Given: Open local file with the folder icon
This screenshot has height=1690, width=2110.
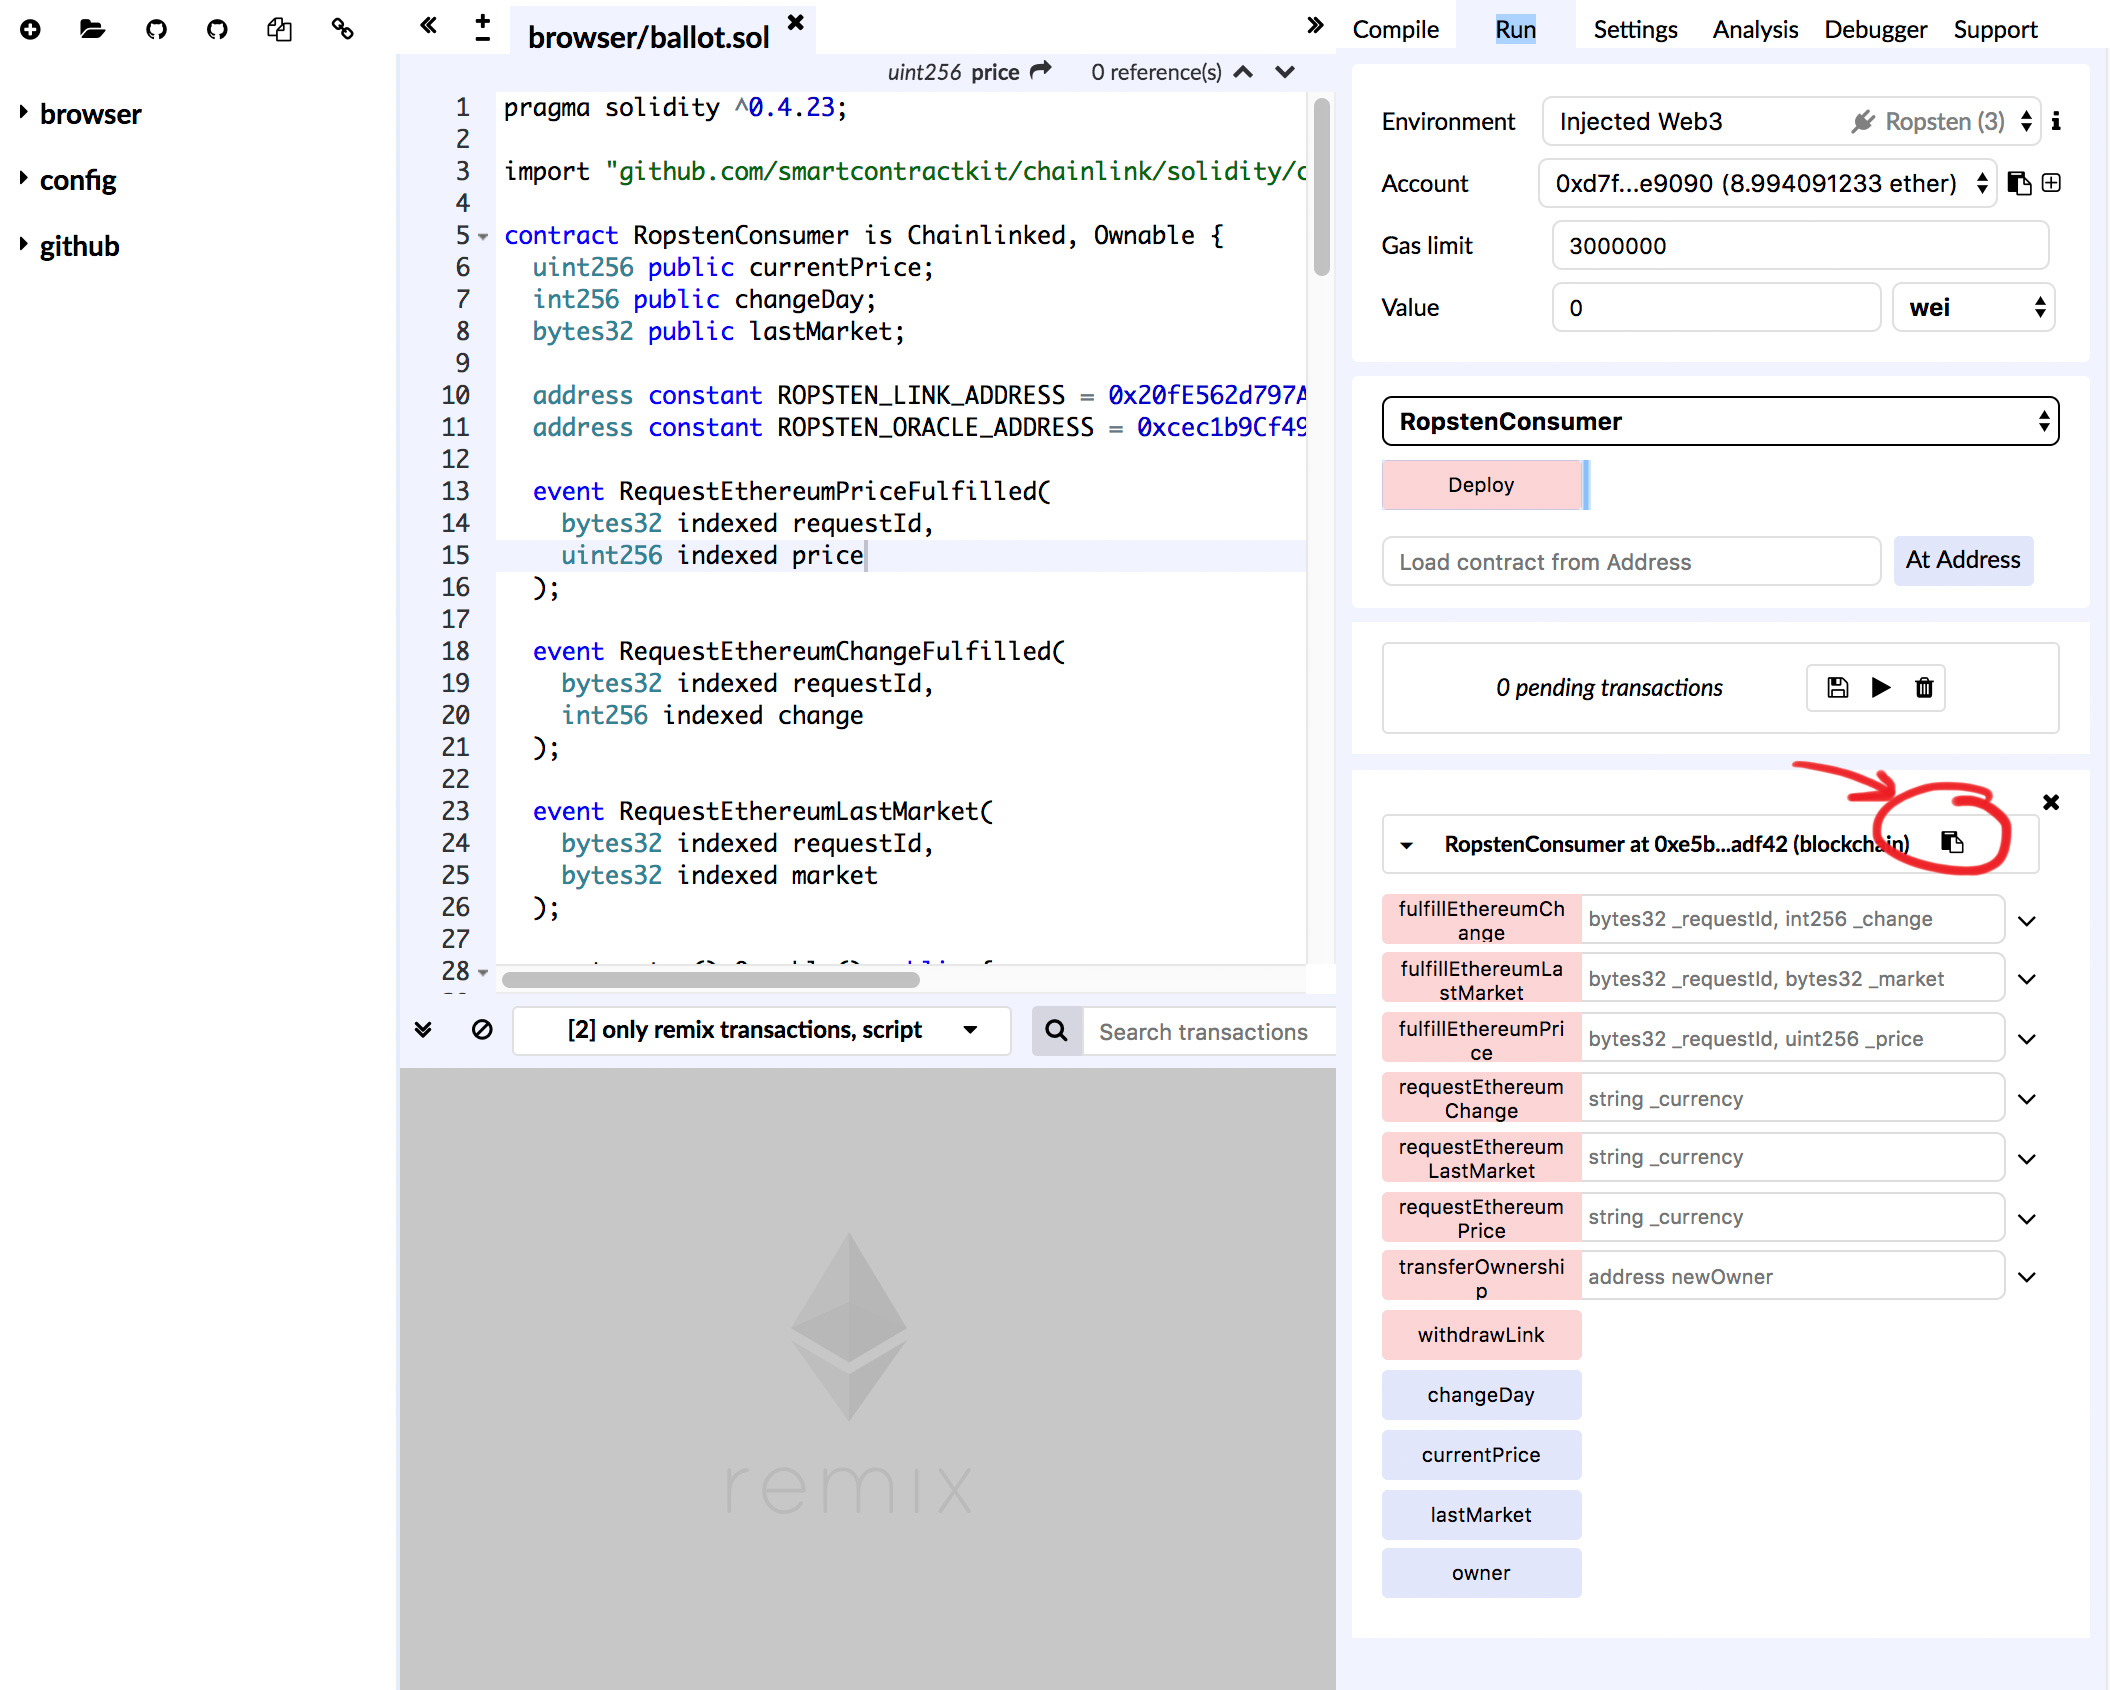Looking at the screenshot, I should [92, 29].
